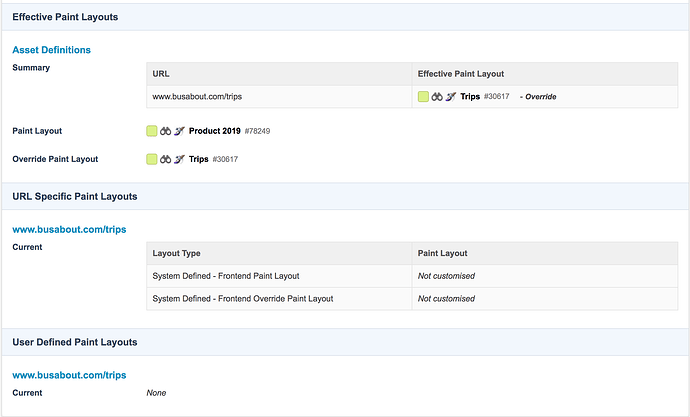Select Trips name in Override Paint Layout row
The image size is (690, 417).
(198, 159)
